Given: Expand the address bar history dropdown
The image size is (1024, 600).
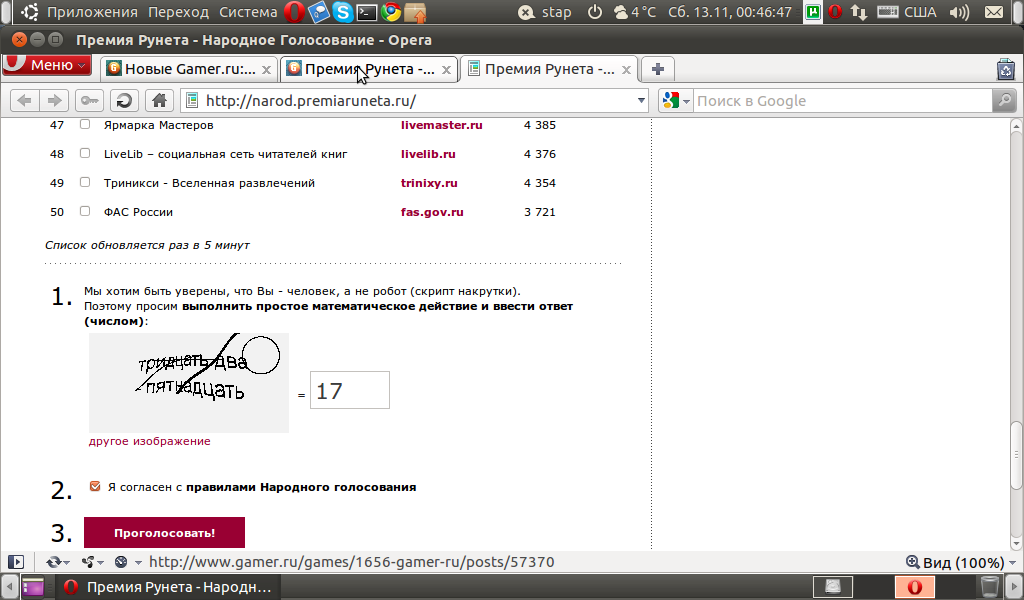Looking at the screenshot, I should (x=641, y=101).
